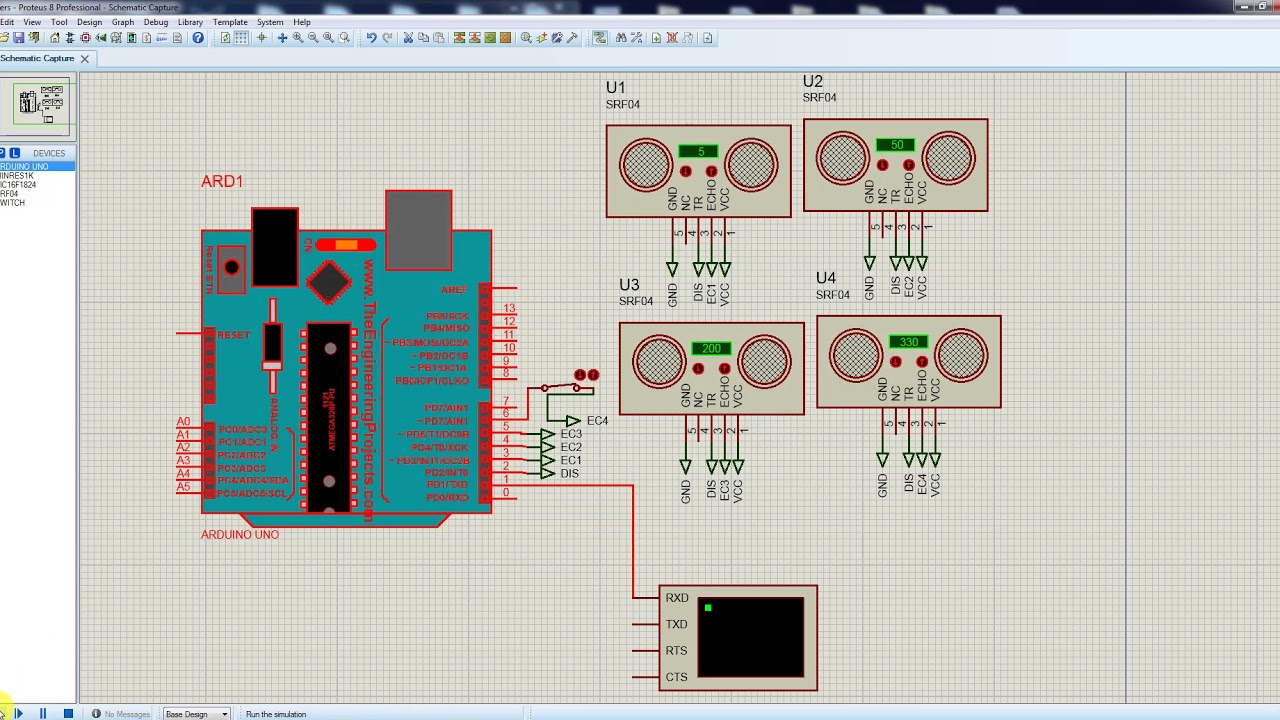
Task: Click the EC4 terminal label
Action: pyautogui.click(x=597, y=421)
